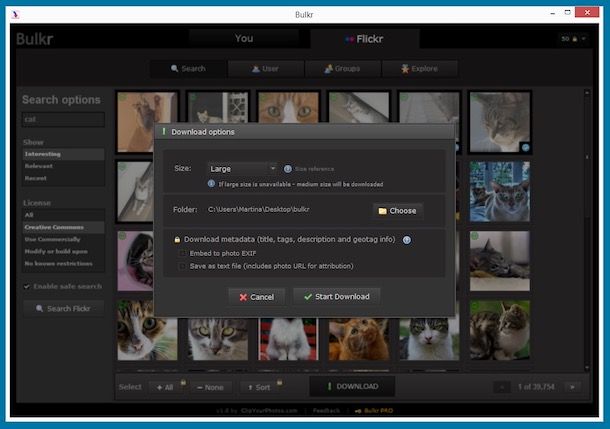Click search keyword field containing cat
The width and height of the screenshot is (610, 429).
(63, 119)
